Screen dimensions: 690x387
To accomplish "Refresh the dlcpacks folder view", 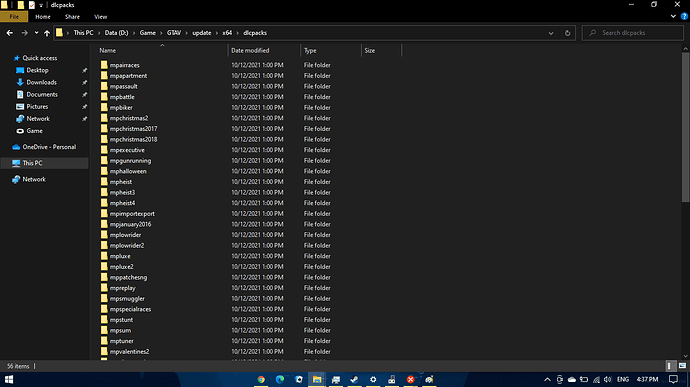I will coord(567,33).
